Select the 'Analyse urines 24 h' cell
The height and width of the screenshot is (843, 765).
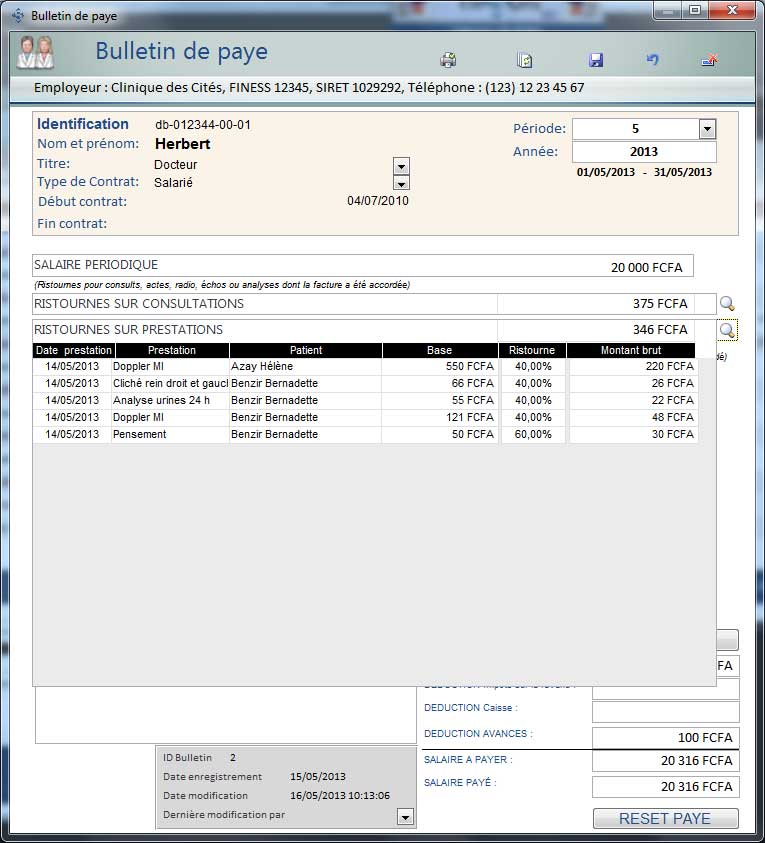click(170, 401)
